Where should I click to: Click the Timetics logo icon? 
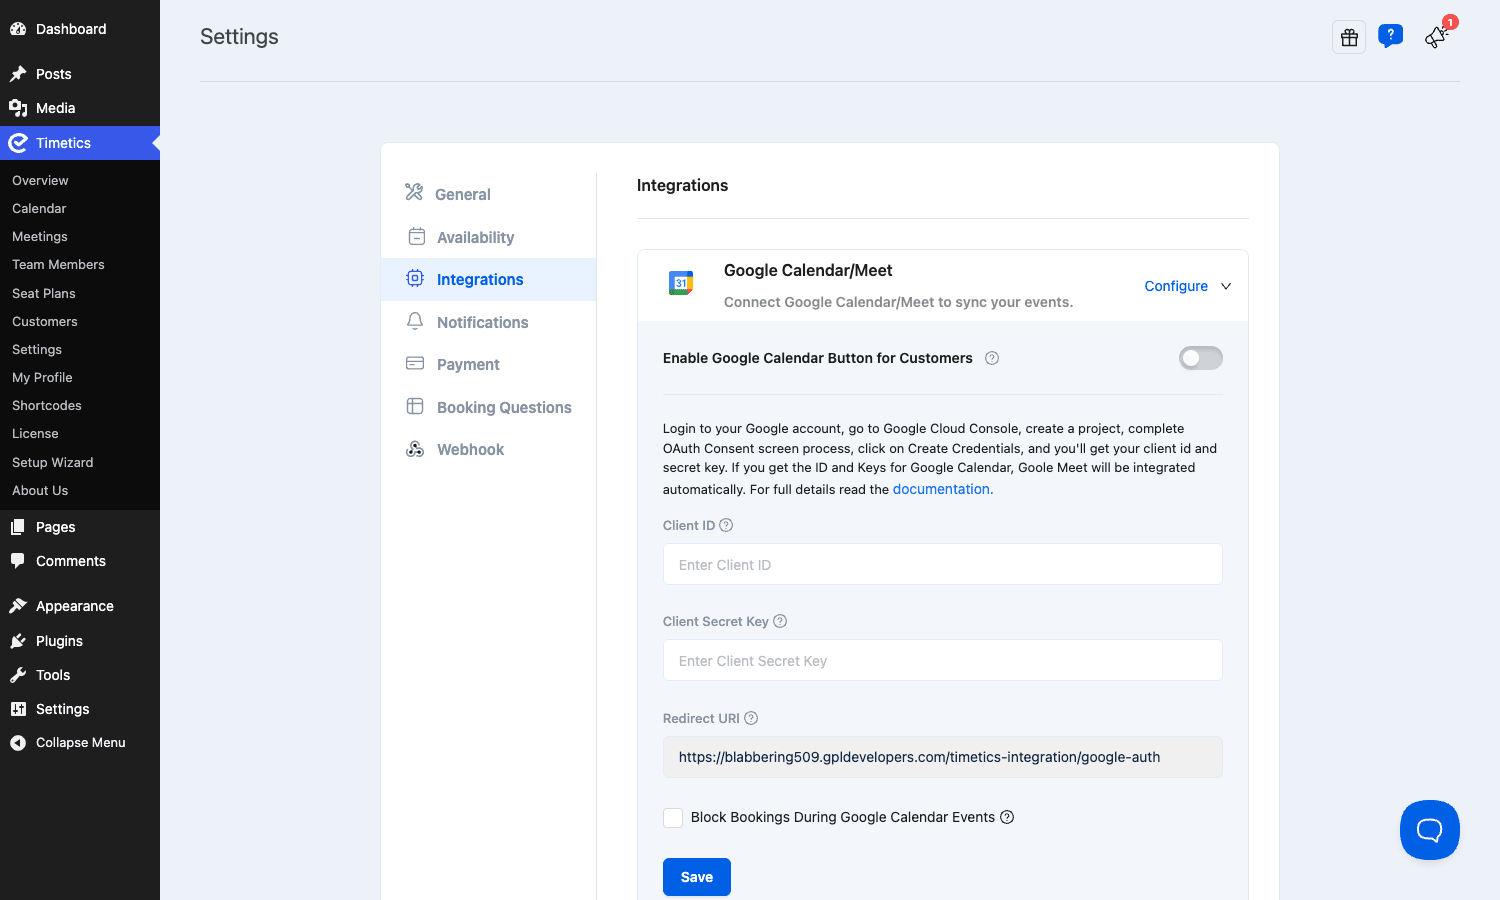click(x=18, y=143)
